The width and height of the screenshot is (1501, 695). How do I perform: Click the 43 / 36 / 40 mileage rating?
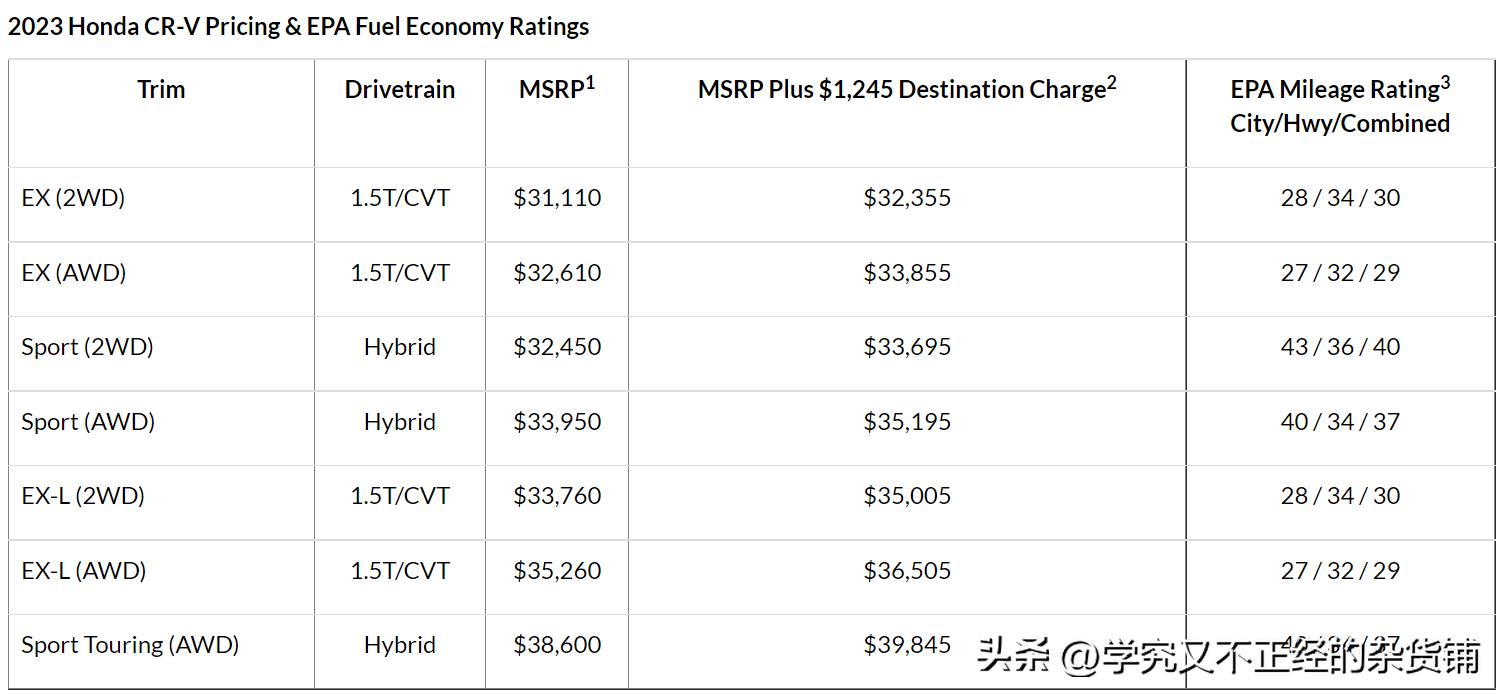[1340, 347]
